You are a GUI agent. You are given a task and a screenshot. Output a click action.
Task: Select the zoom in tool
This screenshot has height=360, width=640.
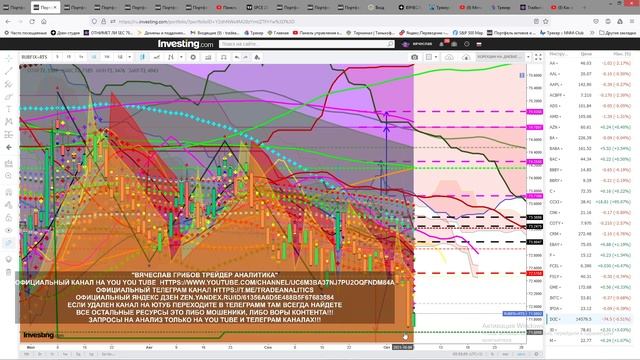click(x=9, y=176)
